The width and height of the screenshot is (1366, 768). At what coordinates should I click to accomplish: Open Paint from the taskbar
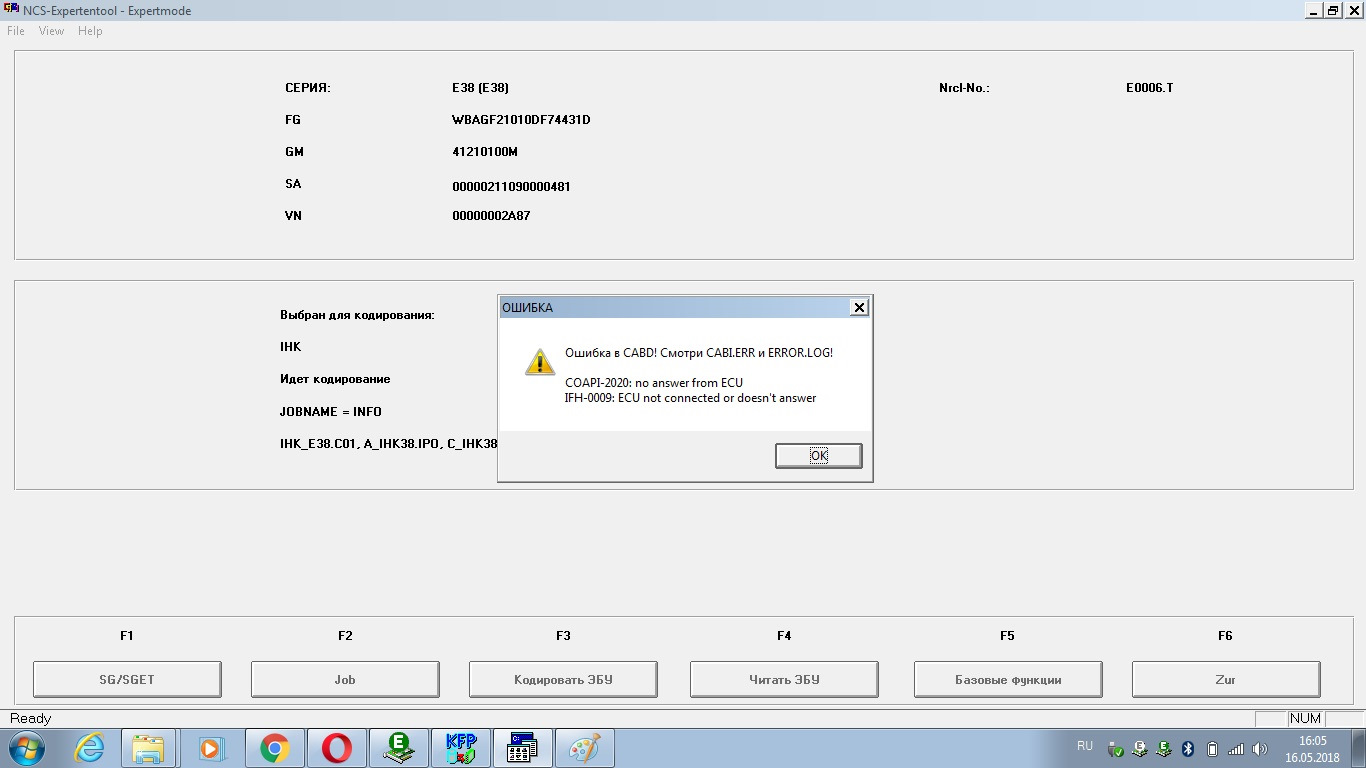[585, 748]
